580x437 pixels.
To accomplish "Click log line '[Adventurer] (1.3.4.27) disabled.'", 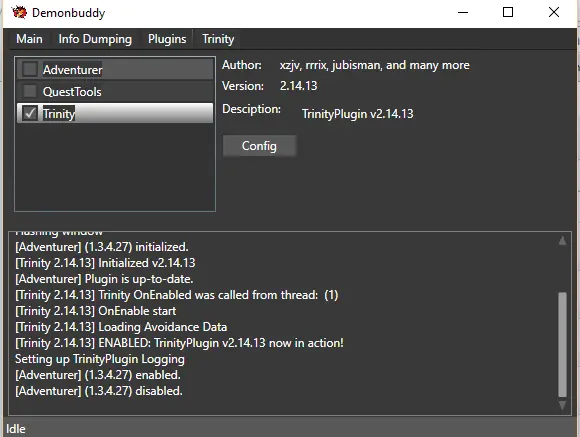I will click(x=99, y=391).
